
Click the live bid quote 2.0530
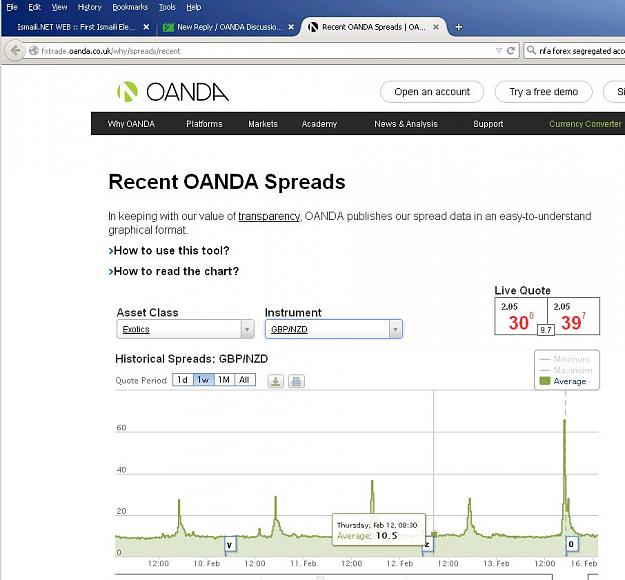tap(521, 316)
